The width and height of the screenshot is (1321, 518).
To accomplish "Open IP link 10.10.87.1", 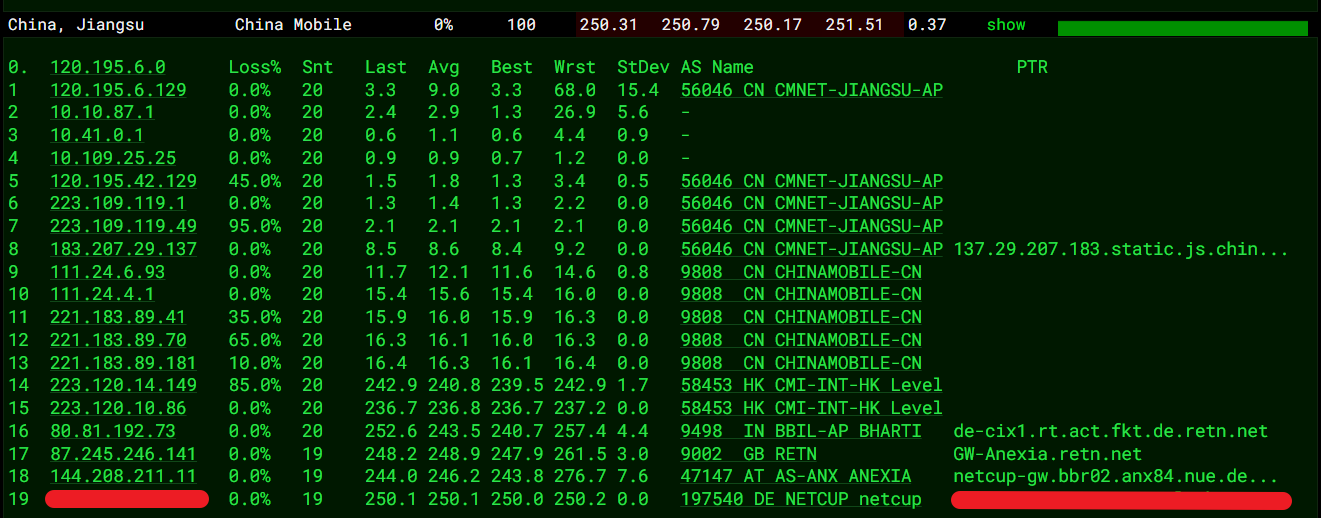I will 102,112.
